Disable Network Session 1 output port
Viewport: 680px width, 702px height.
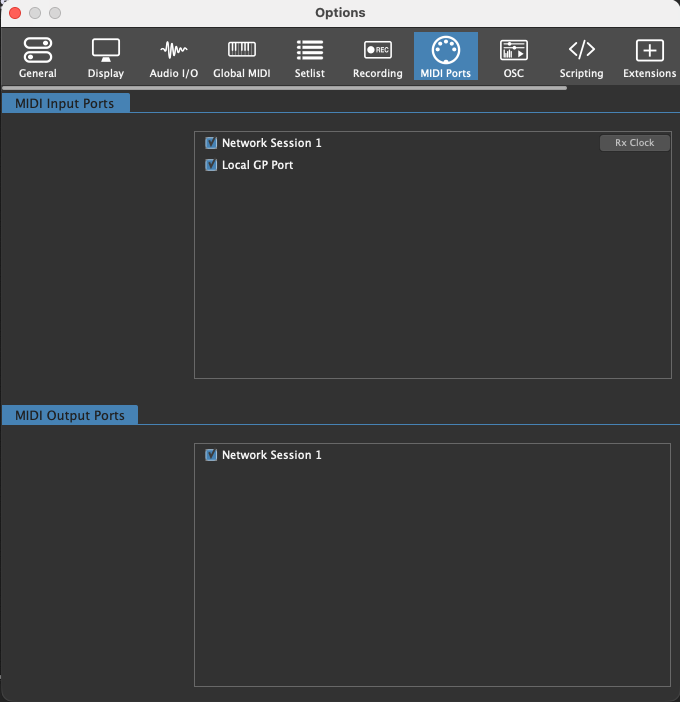point(211,455)
